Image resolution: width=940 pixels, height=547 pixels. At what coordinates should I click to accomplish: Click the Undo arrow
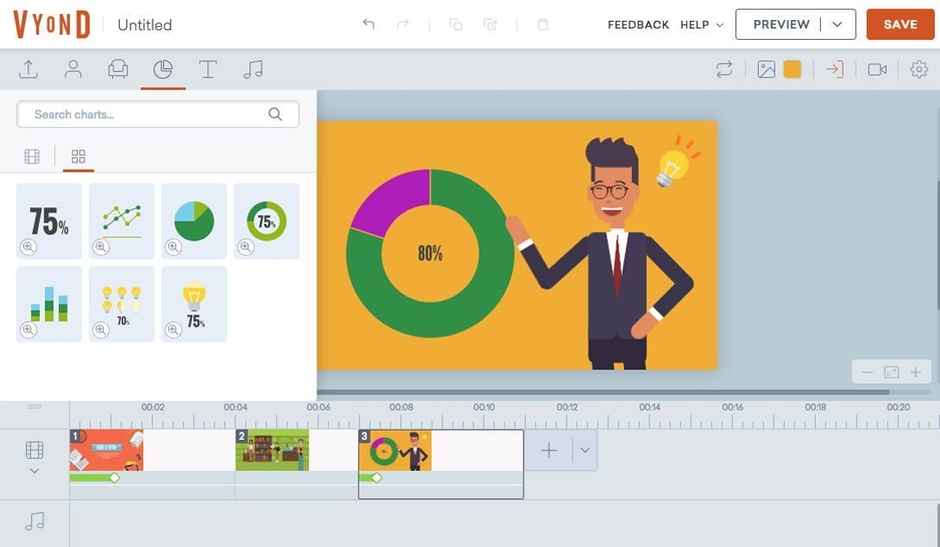pyautogui.click(x=368, y=24)
